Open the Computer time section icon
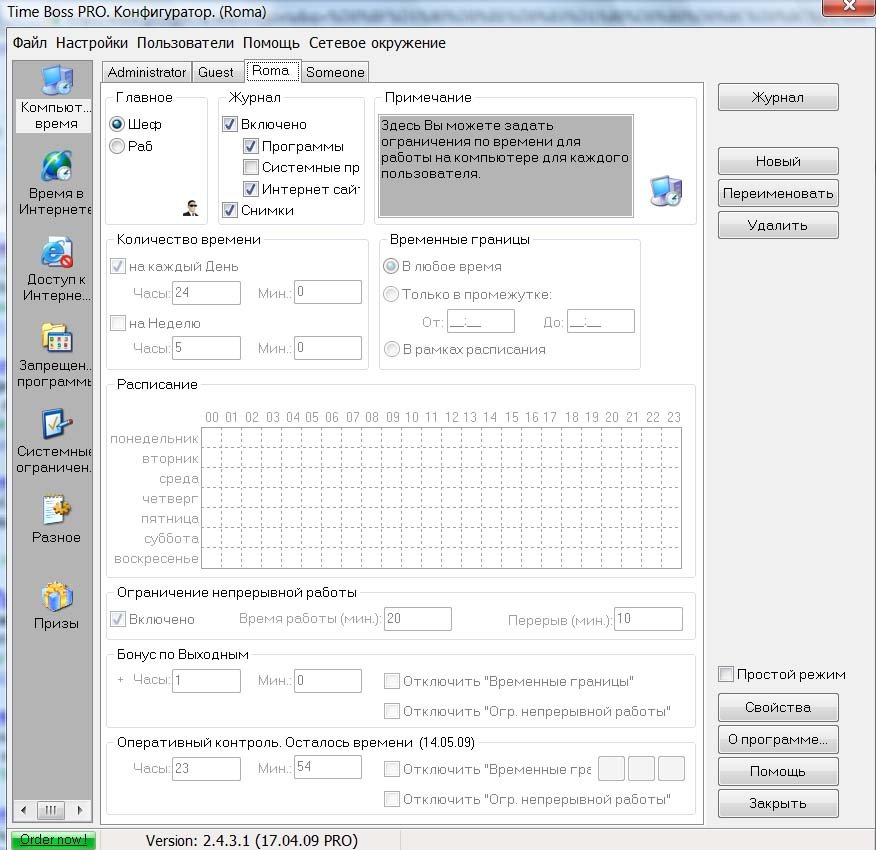Image resolution: width=876 pixels, height=850 pixels. coord(56,80)
